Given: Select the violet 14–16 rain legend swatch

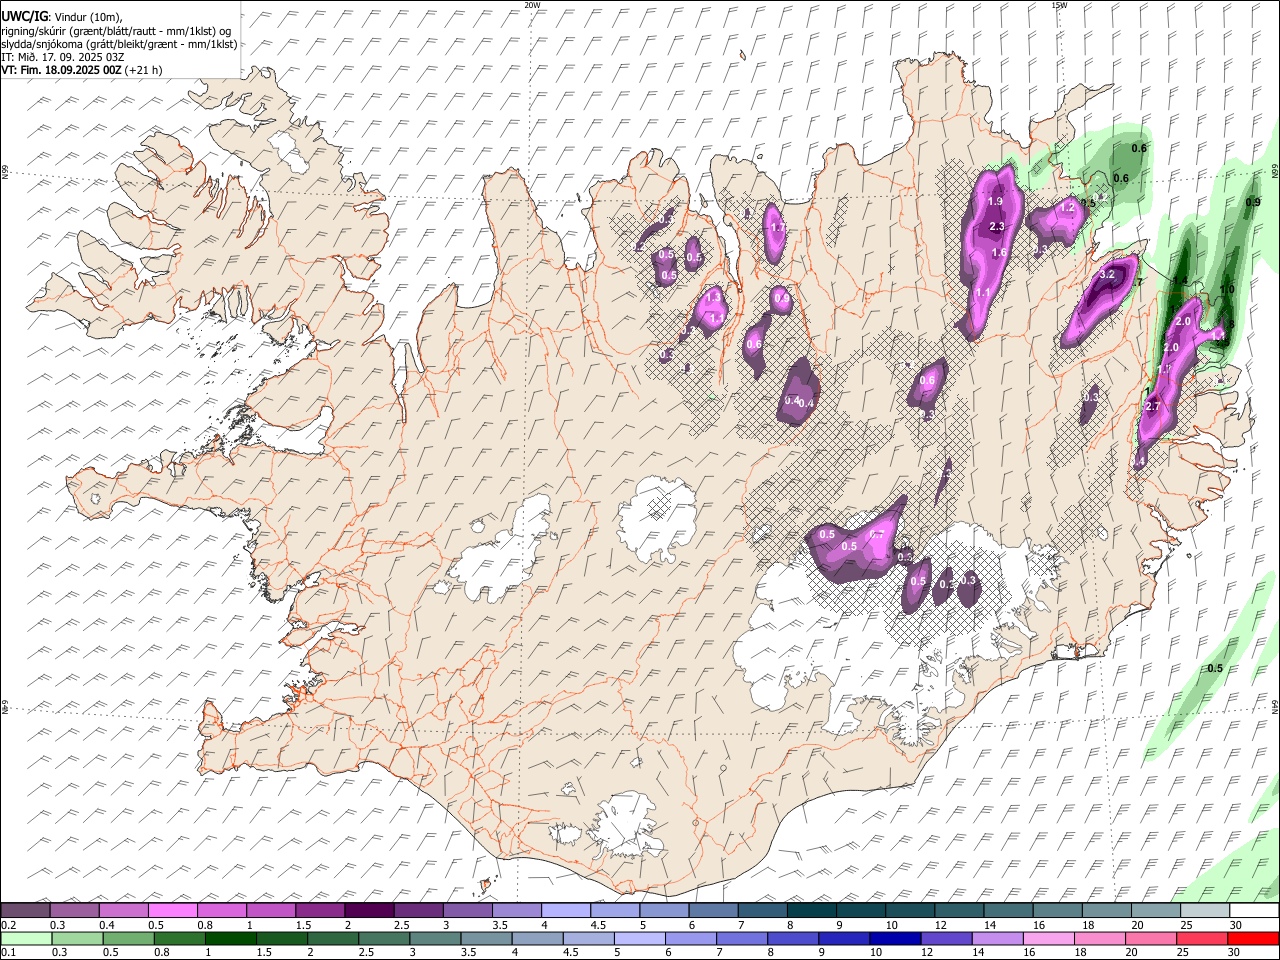Looking at the screenshot, I should point(998,939).
